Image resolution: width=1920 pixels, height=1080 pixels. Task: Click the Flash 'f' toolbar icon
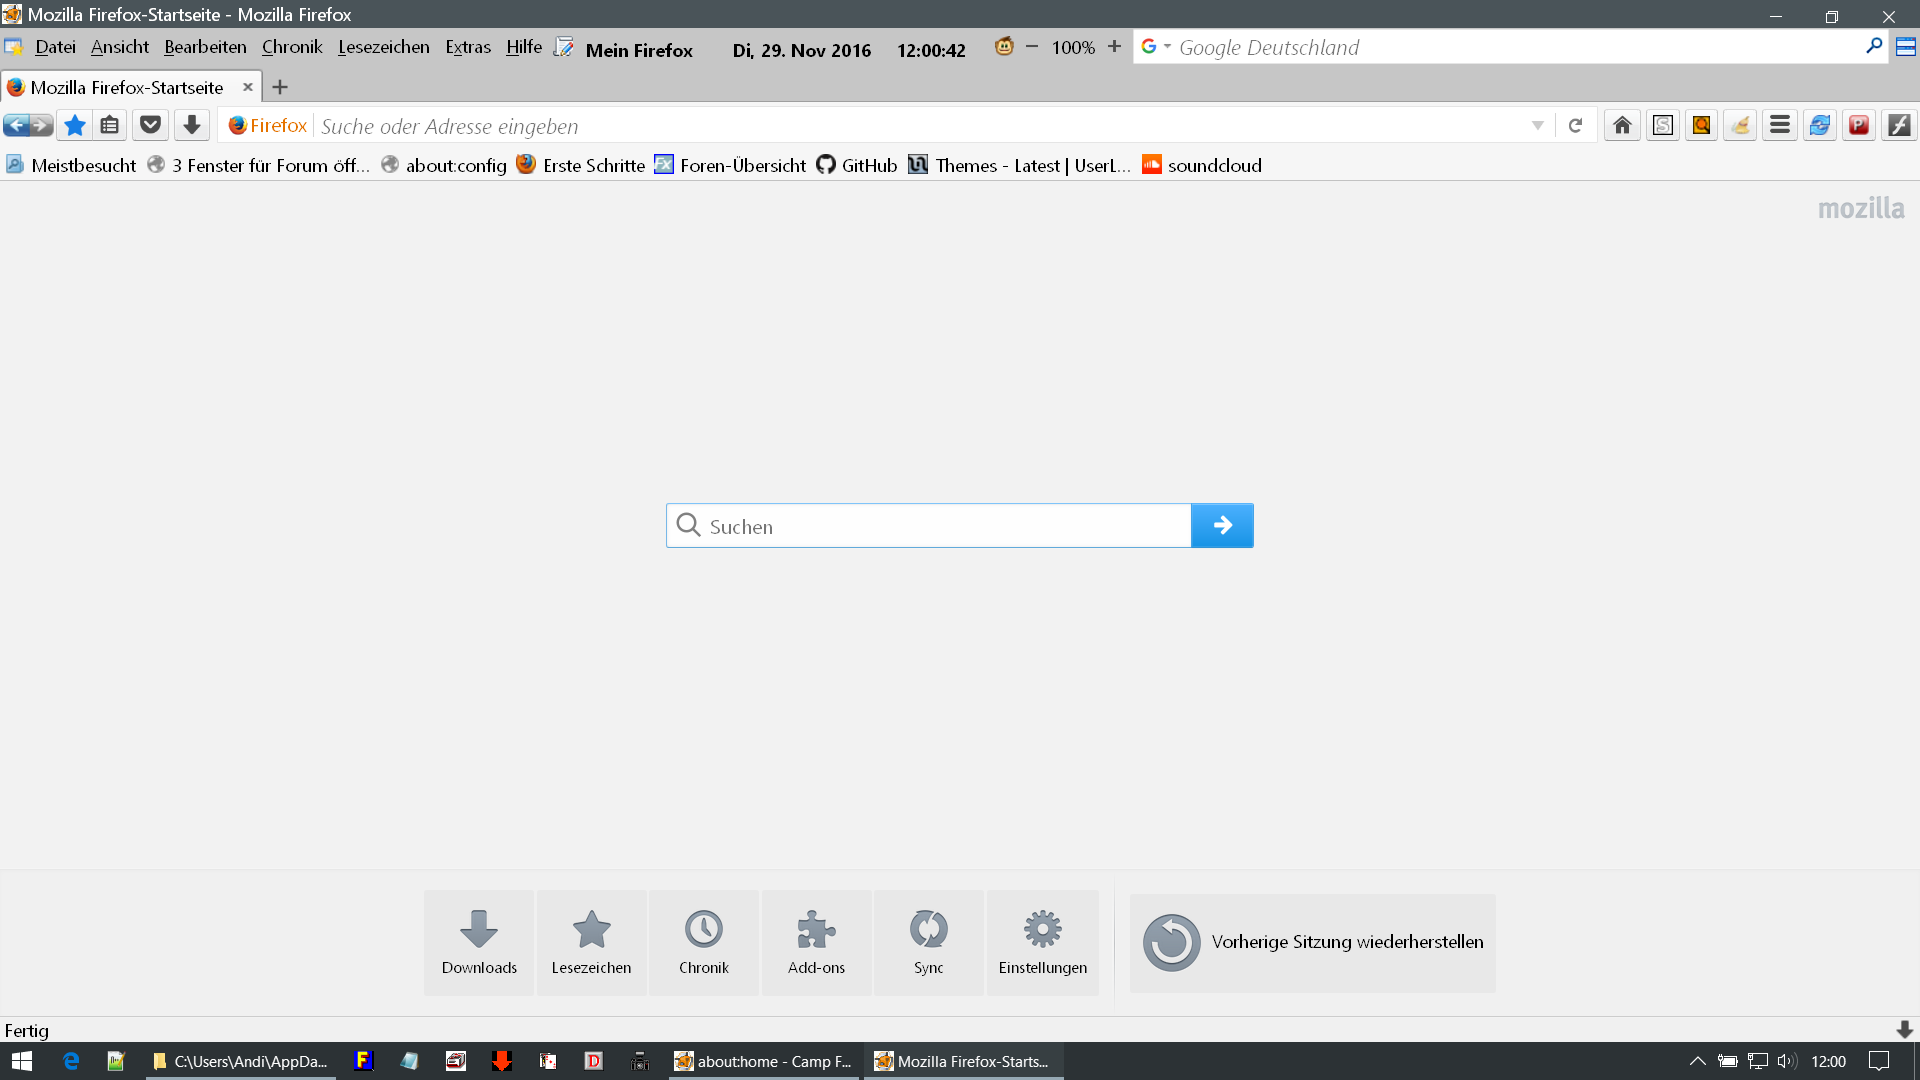point(1898,126)
